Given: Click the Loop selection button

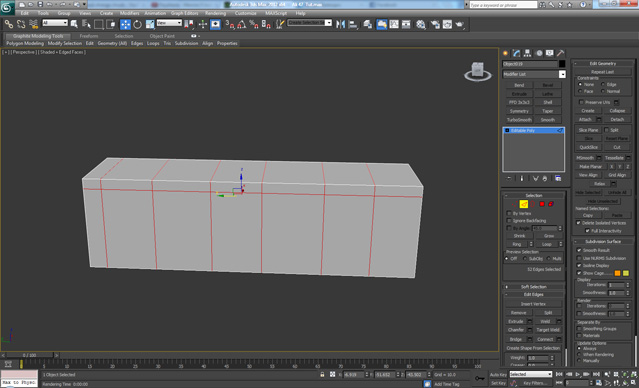Looking at the screenshot, I should click(546, 244).
